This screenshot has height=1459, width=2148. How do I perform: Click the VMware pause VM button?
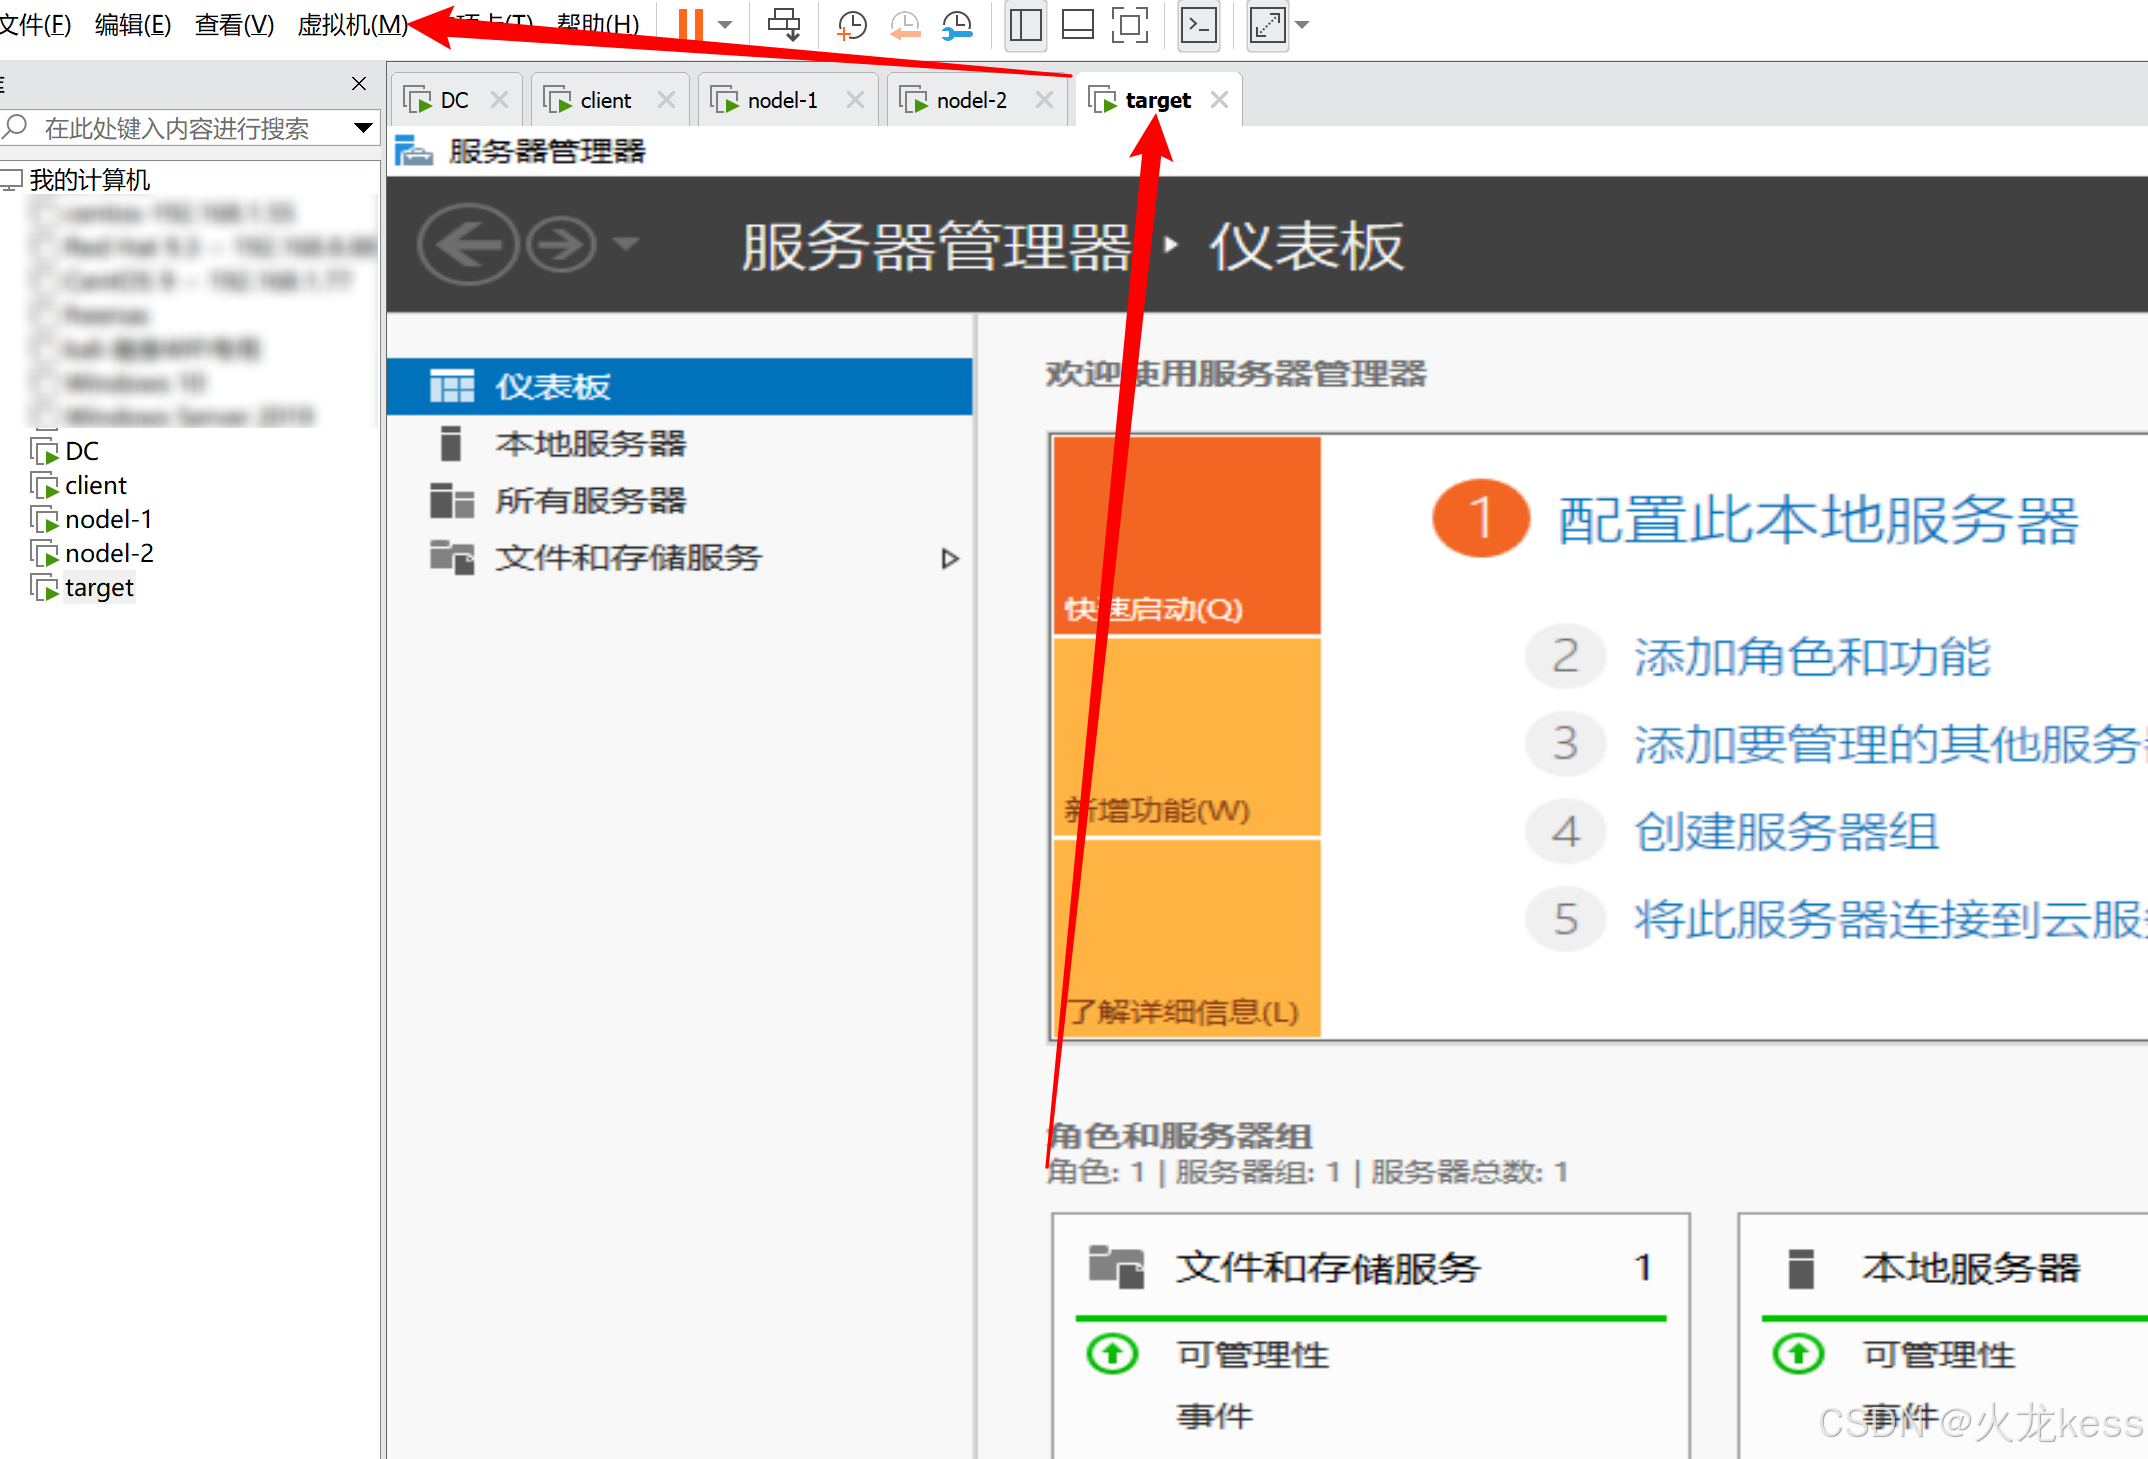coord(690,24)
